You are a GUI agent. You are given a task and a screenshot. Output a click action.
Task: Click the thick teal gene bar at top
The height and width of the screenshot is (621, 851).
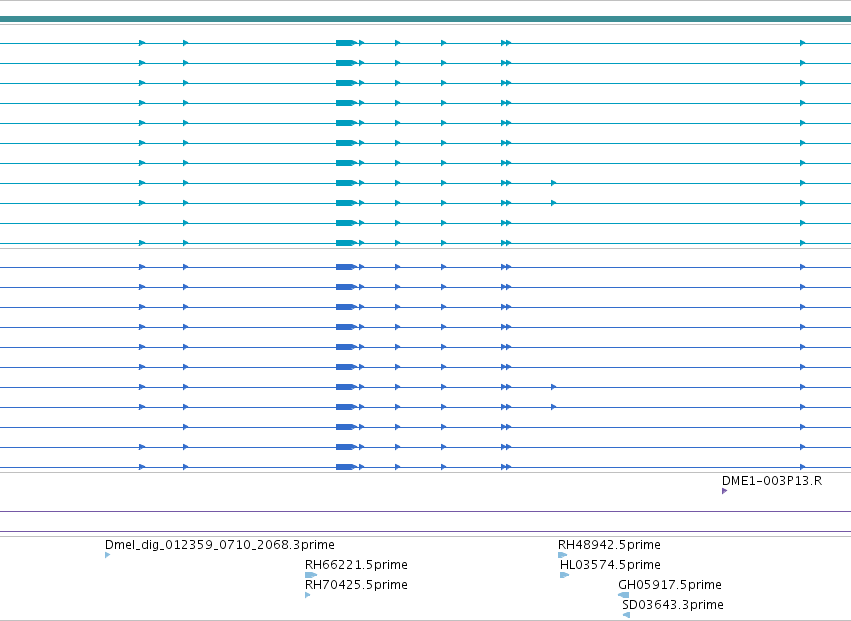click(426, 19)
